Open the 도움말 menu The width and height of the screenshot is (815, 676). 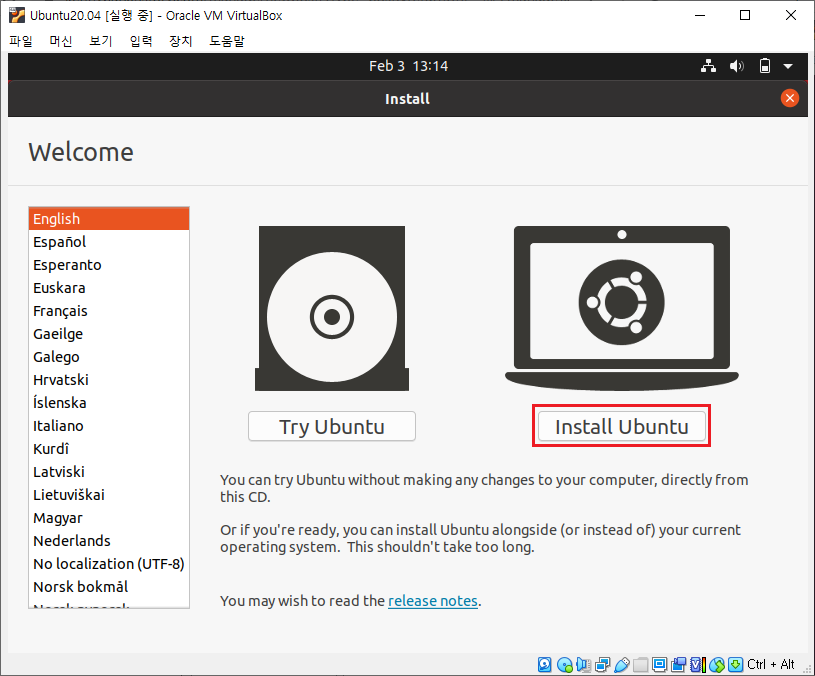pos(227,41)
